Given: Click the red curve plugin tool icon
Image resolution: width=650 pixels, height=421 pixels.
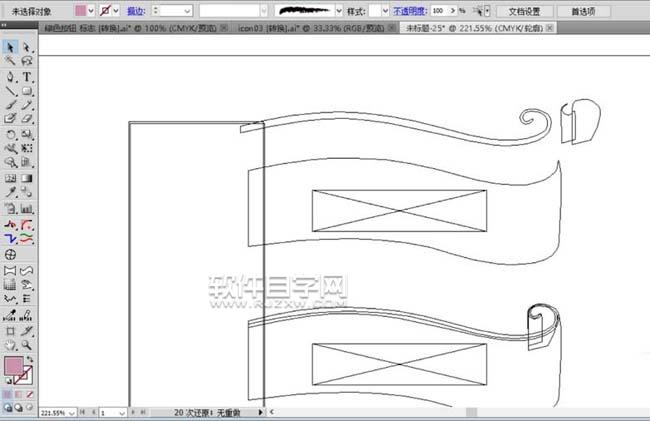Looking at the screenshot, I should 27,225.
